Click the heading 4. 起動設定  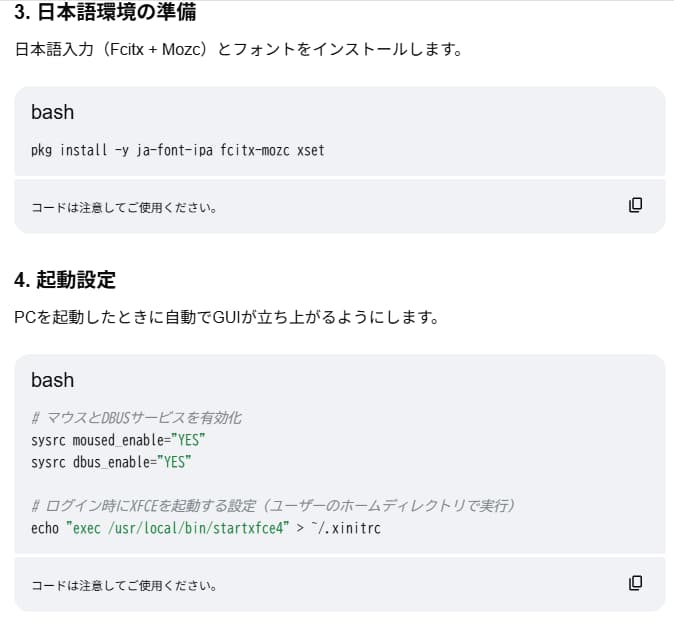65,279
